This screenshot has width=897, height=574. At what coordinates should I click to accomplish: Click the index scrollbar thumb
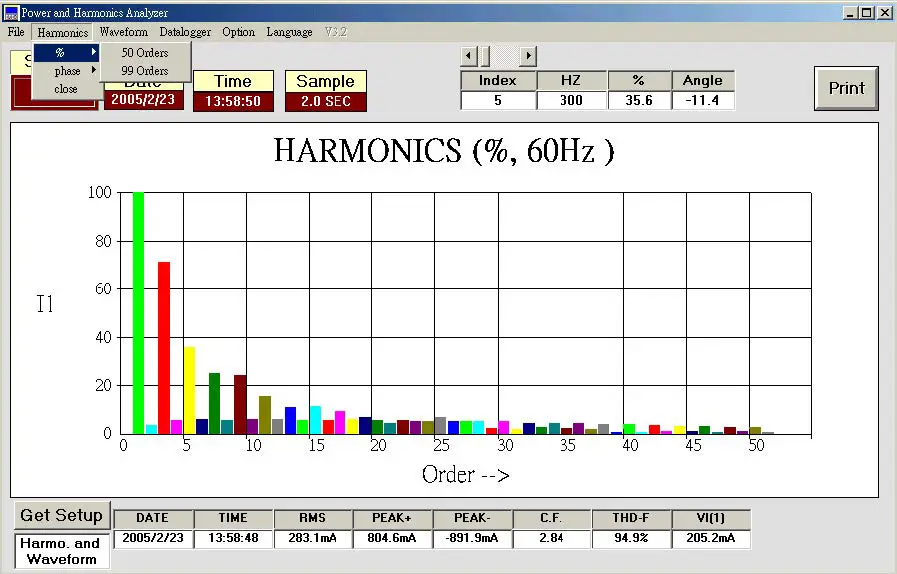point(485,56)
